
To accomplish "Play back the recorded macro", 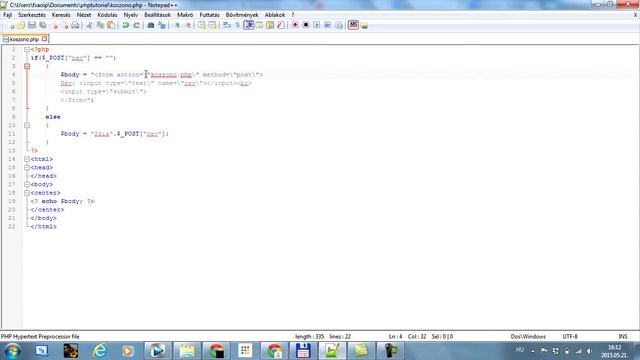I will (316, 25).
